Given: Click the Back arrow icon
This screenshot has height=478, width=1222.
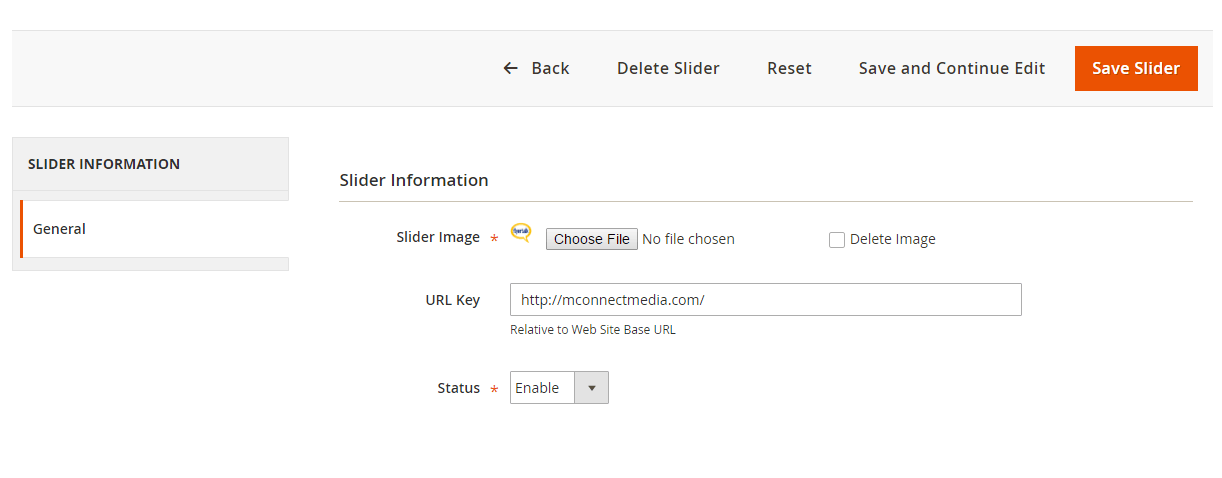Looking at the screenshot, I should coord(511,68).
